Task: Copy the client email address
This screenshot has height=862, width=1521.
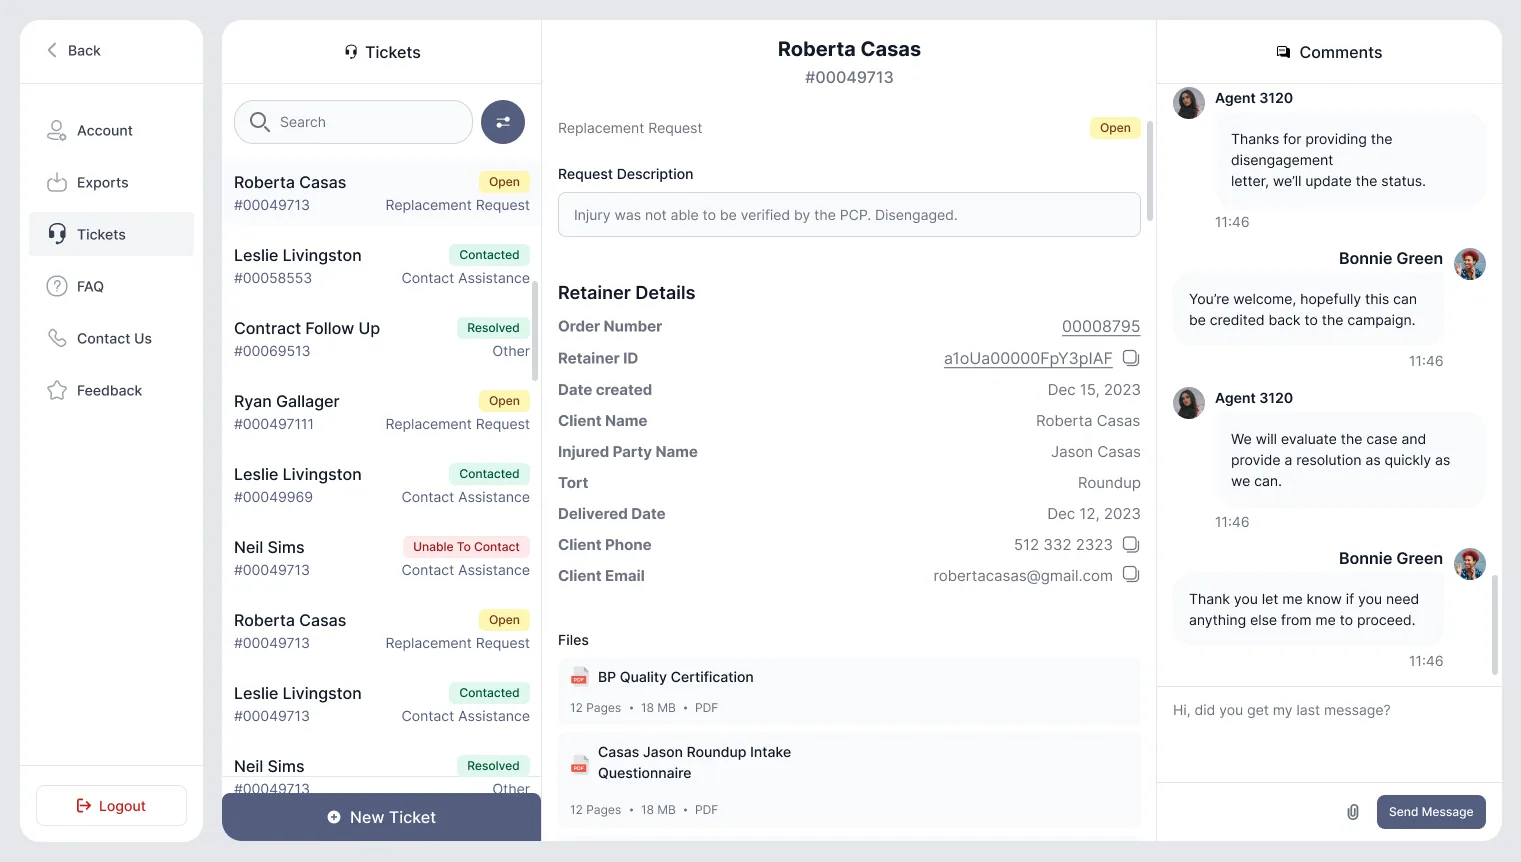Action: click(1131, 575)
